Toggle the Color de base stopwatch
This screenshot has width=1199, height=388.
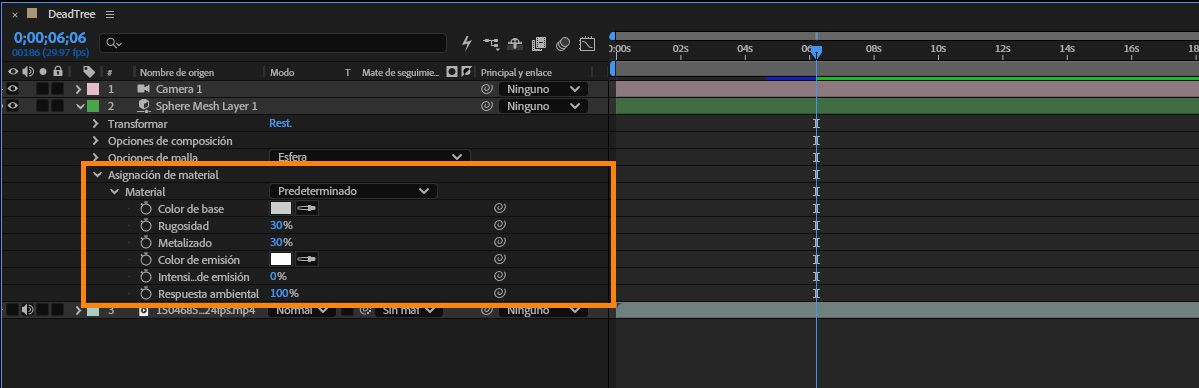146,208
